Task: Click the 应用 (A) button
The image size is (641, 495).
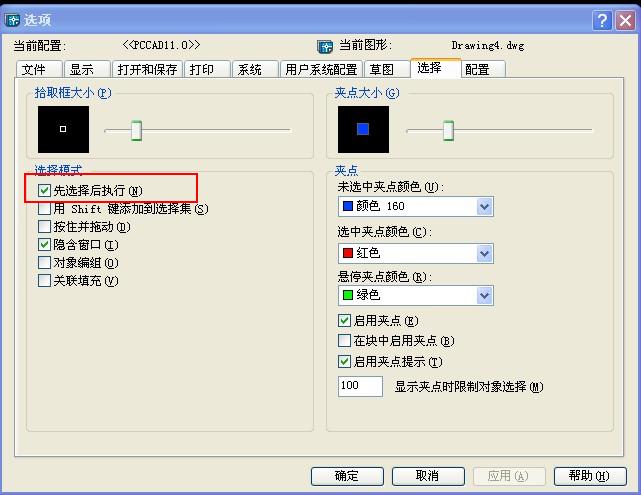Action: pos(509,476)
